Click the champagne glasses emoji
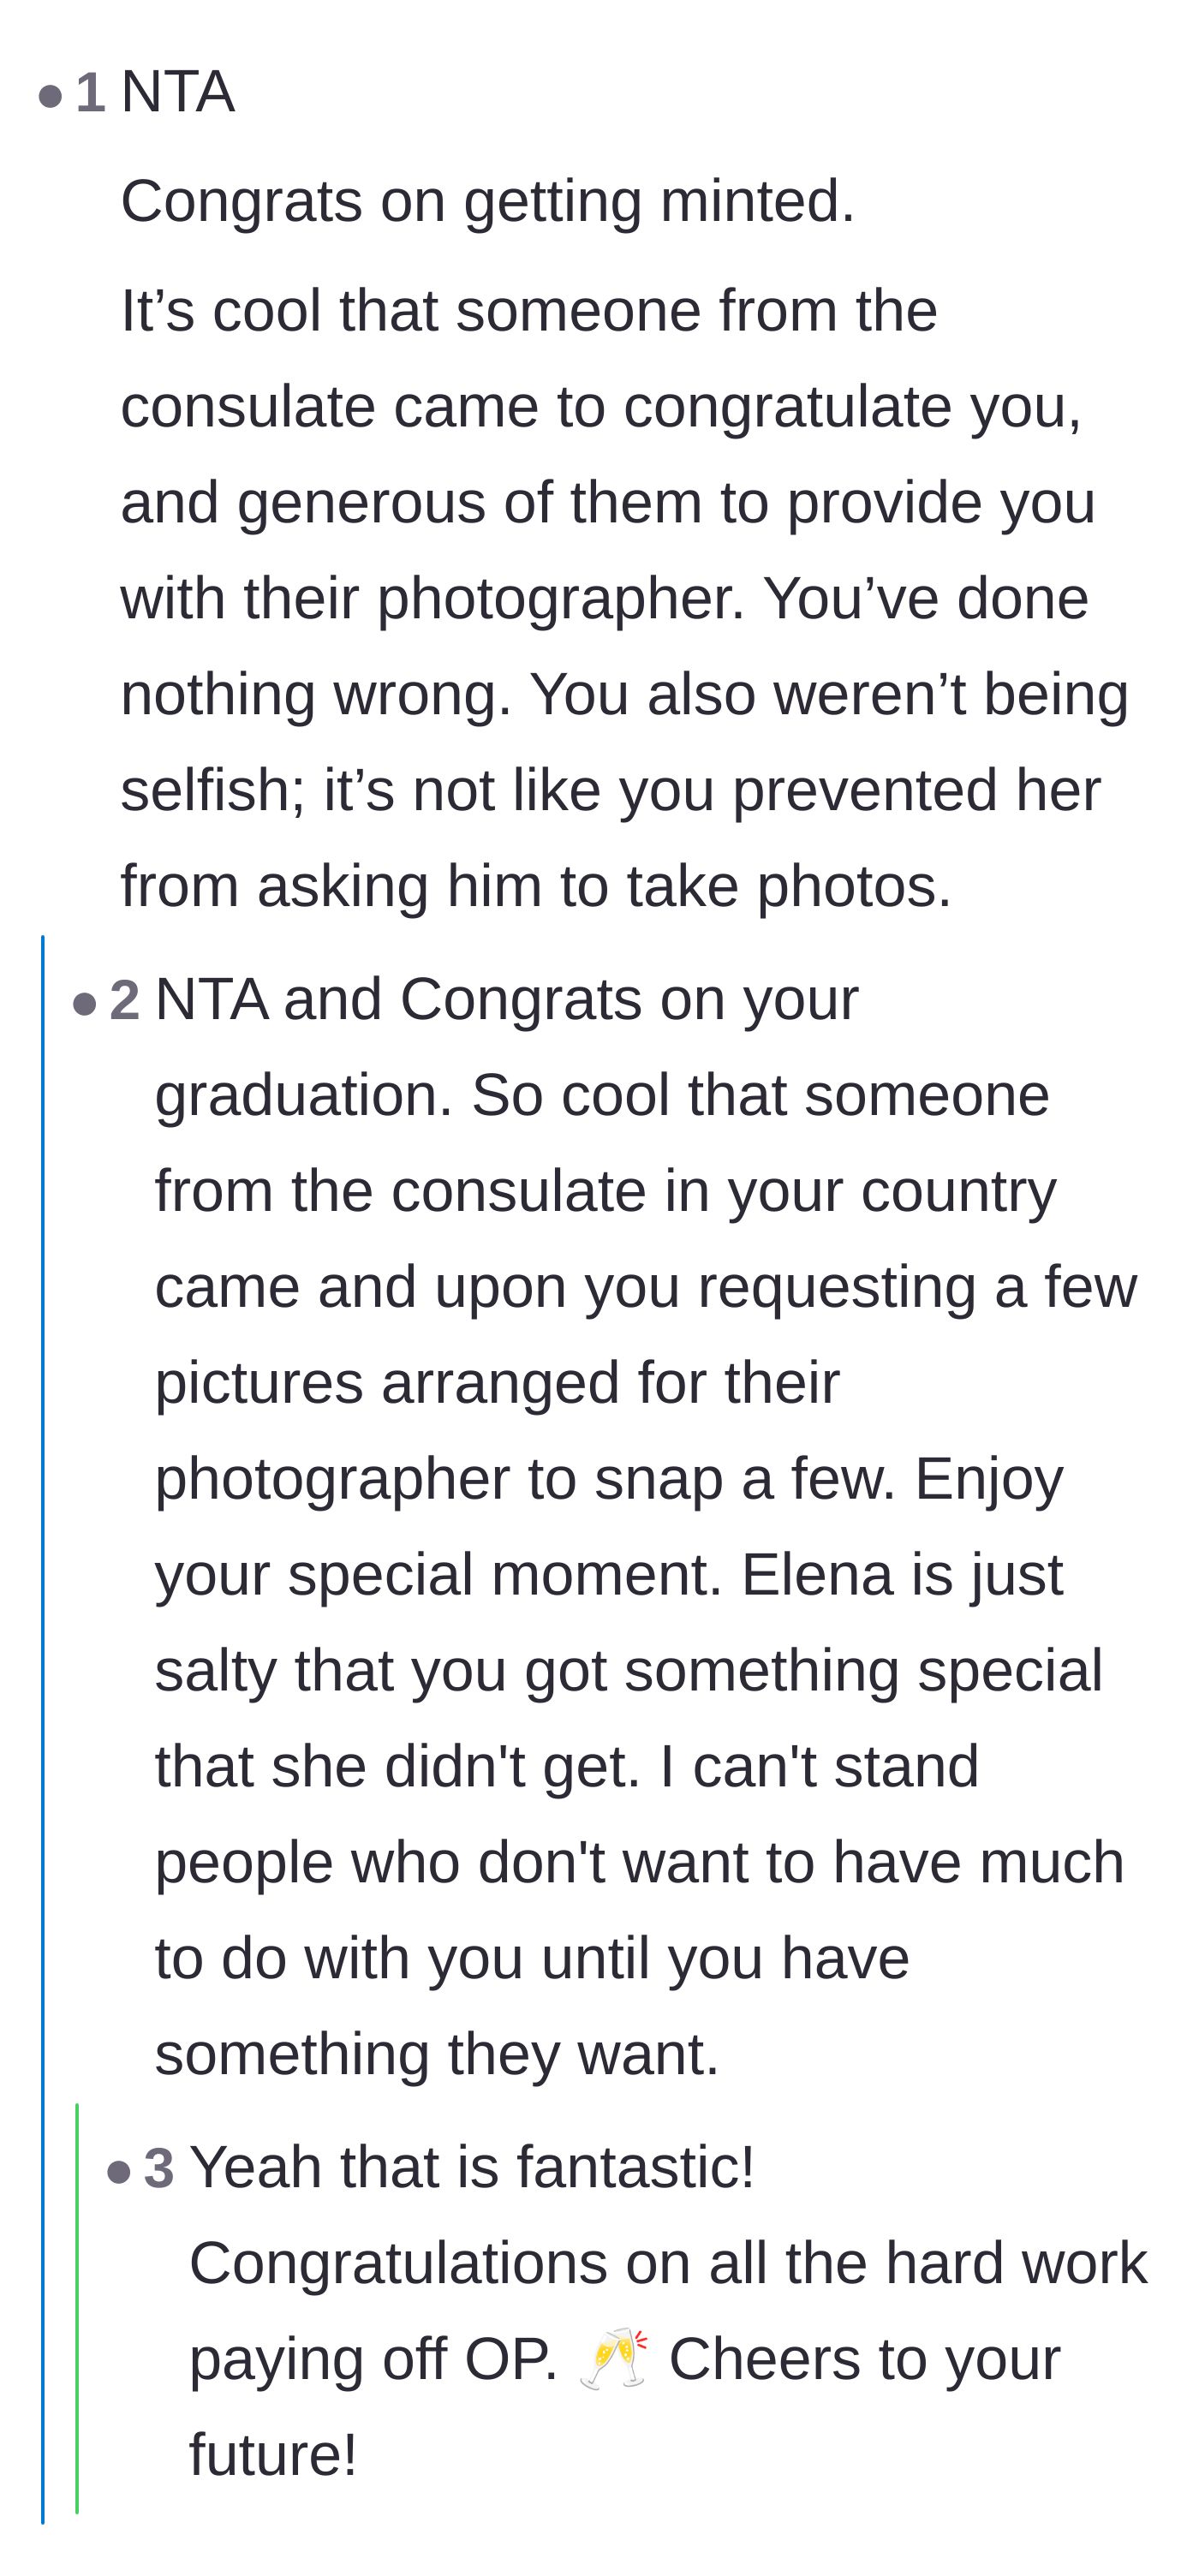 tap(613, 2358)
